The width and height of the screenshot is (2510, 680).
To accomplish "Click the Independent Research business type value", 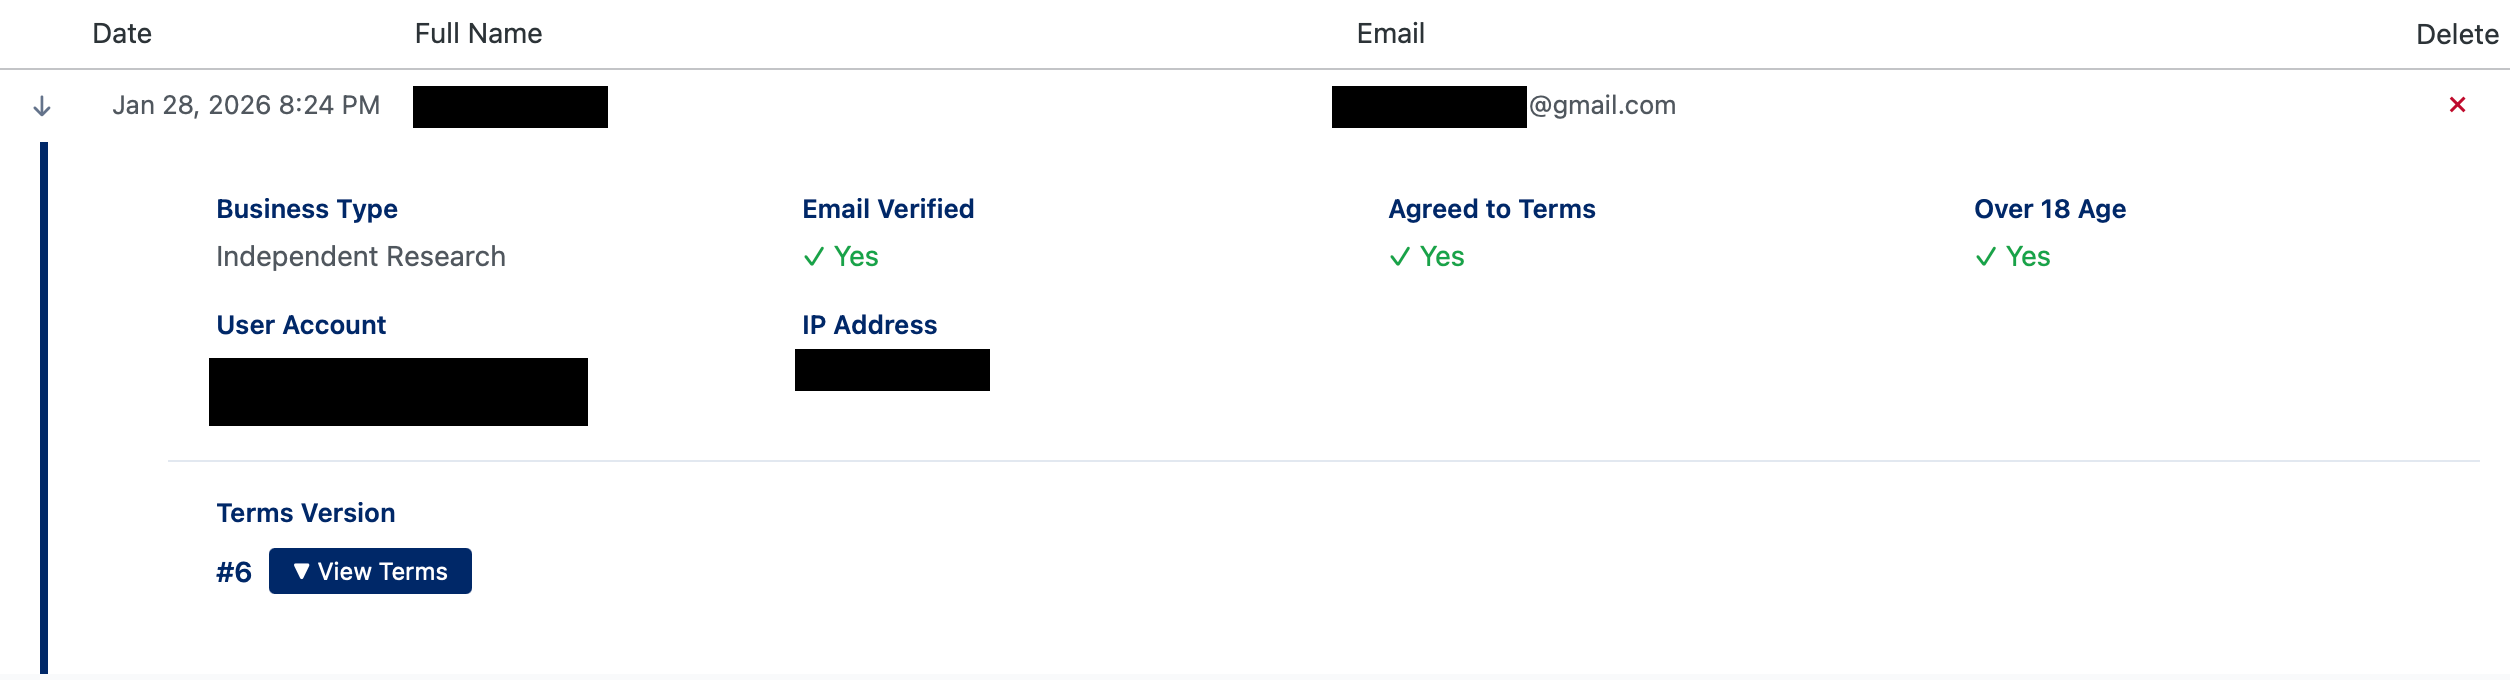I will [361, 257].
